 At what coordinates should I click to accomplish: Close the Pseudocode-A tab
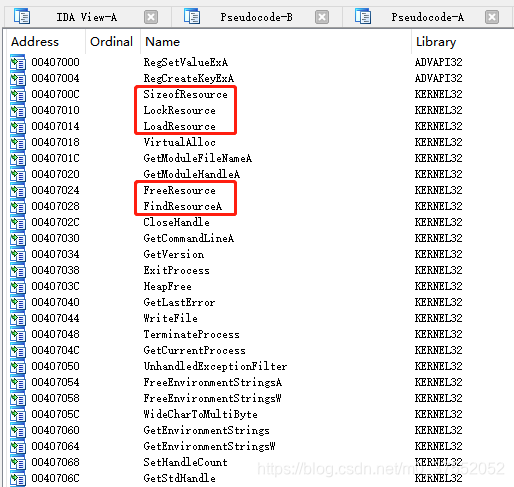coord(492,17)
